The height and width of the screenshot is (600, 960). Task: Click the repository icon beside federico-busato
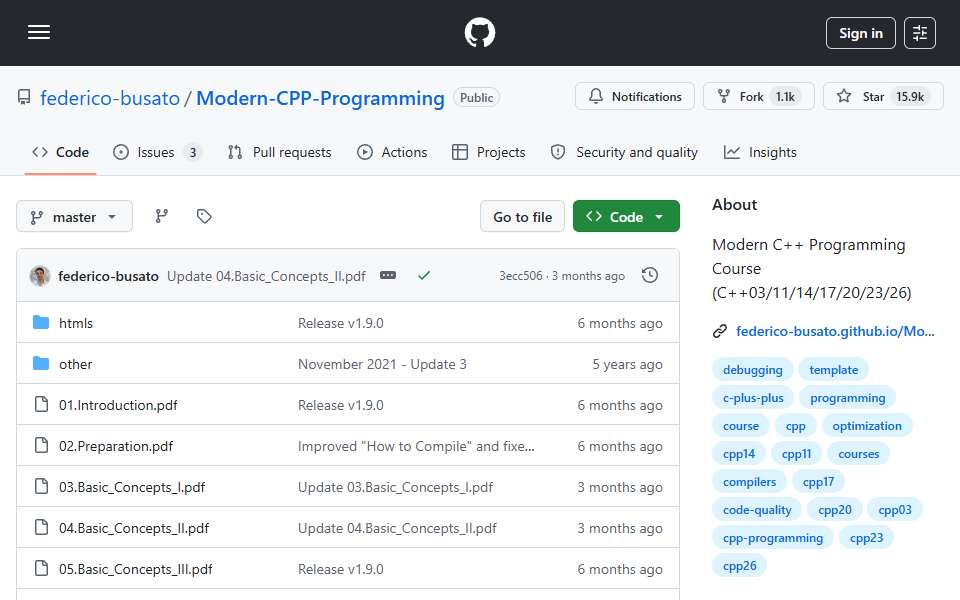24,97
